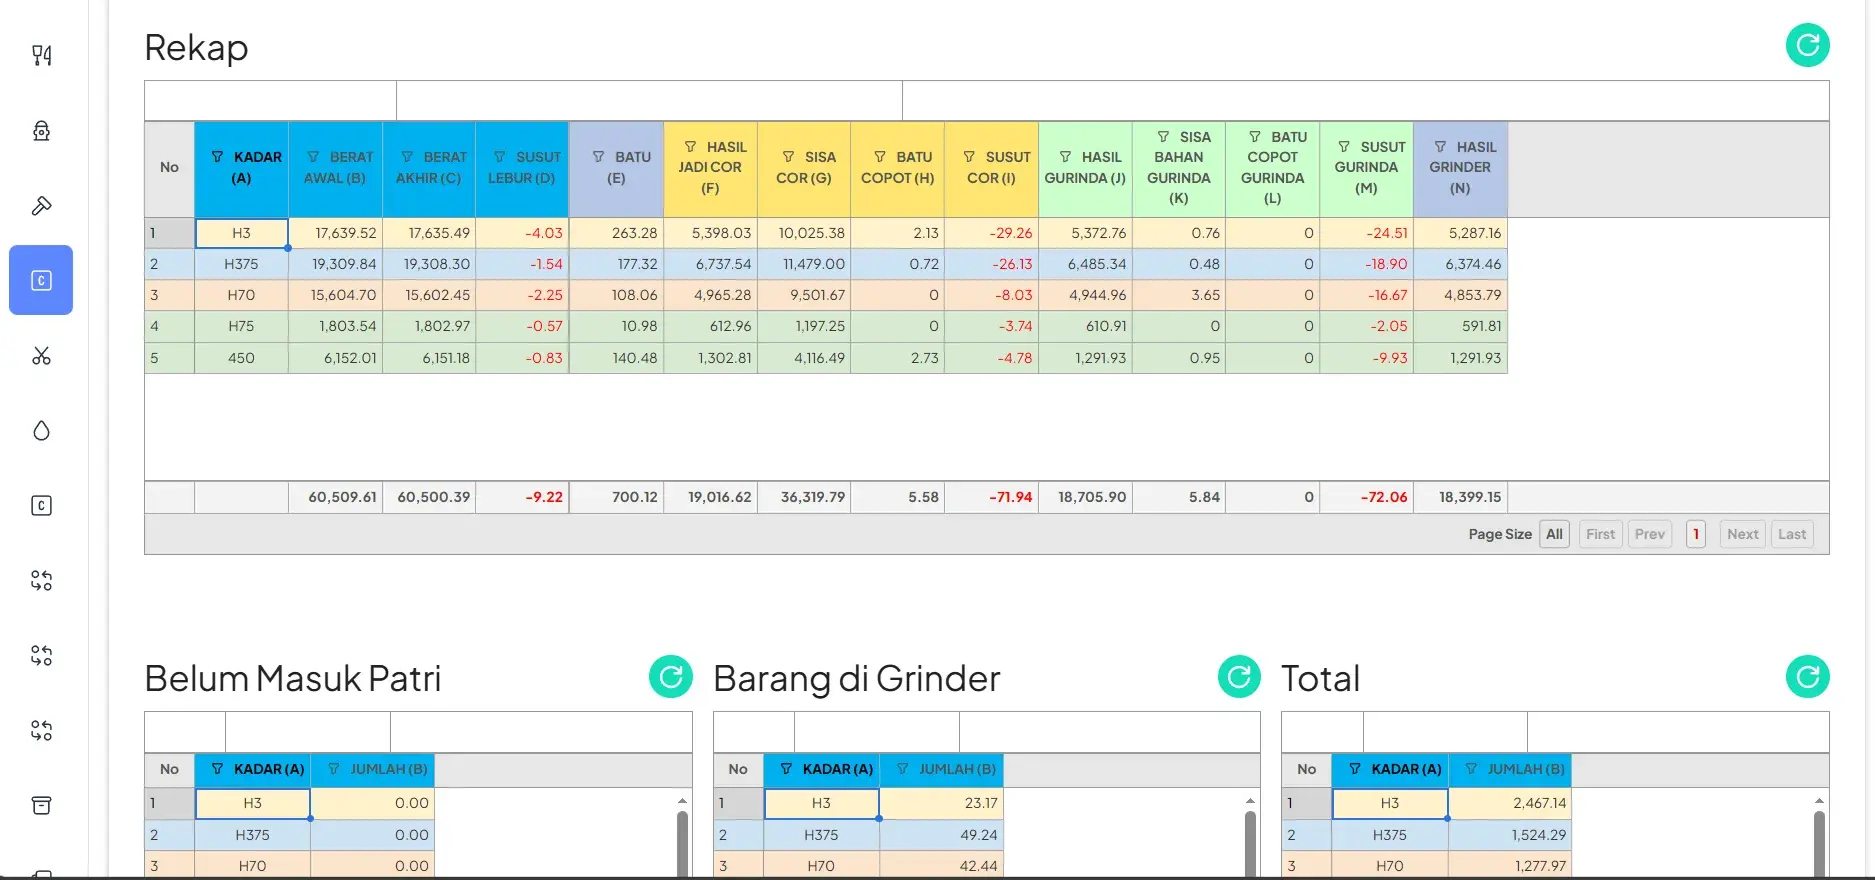
Task: Select the H75 kadar cell in Rekap
Action: pos(241,326)
